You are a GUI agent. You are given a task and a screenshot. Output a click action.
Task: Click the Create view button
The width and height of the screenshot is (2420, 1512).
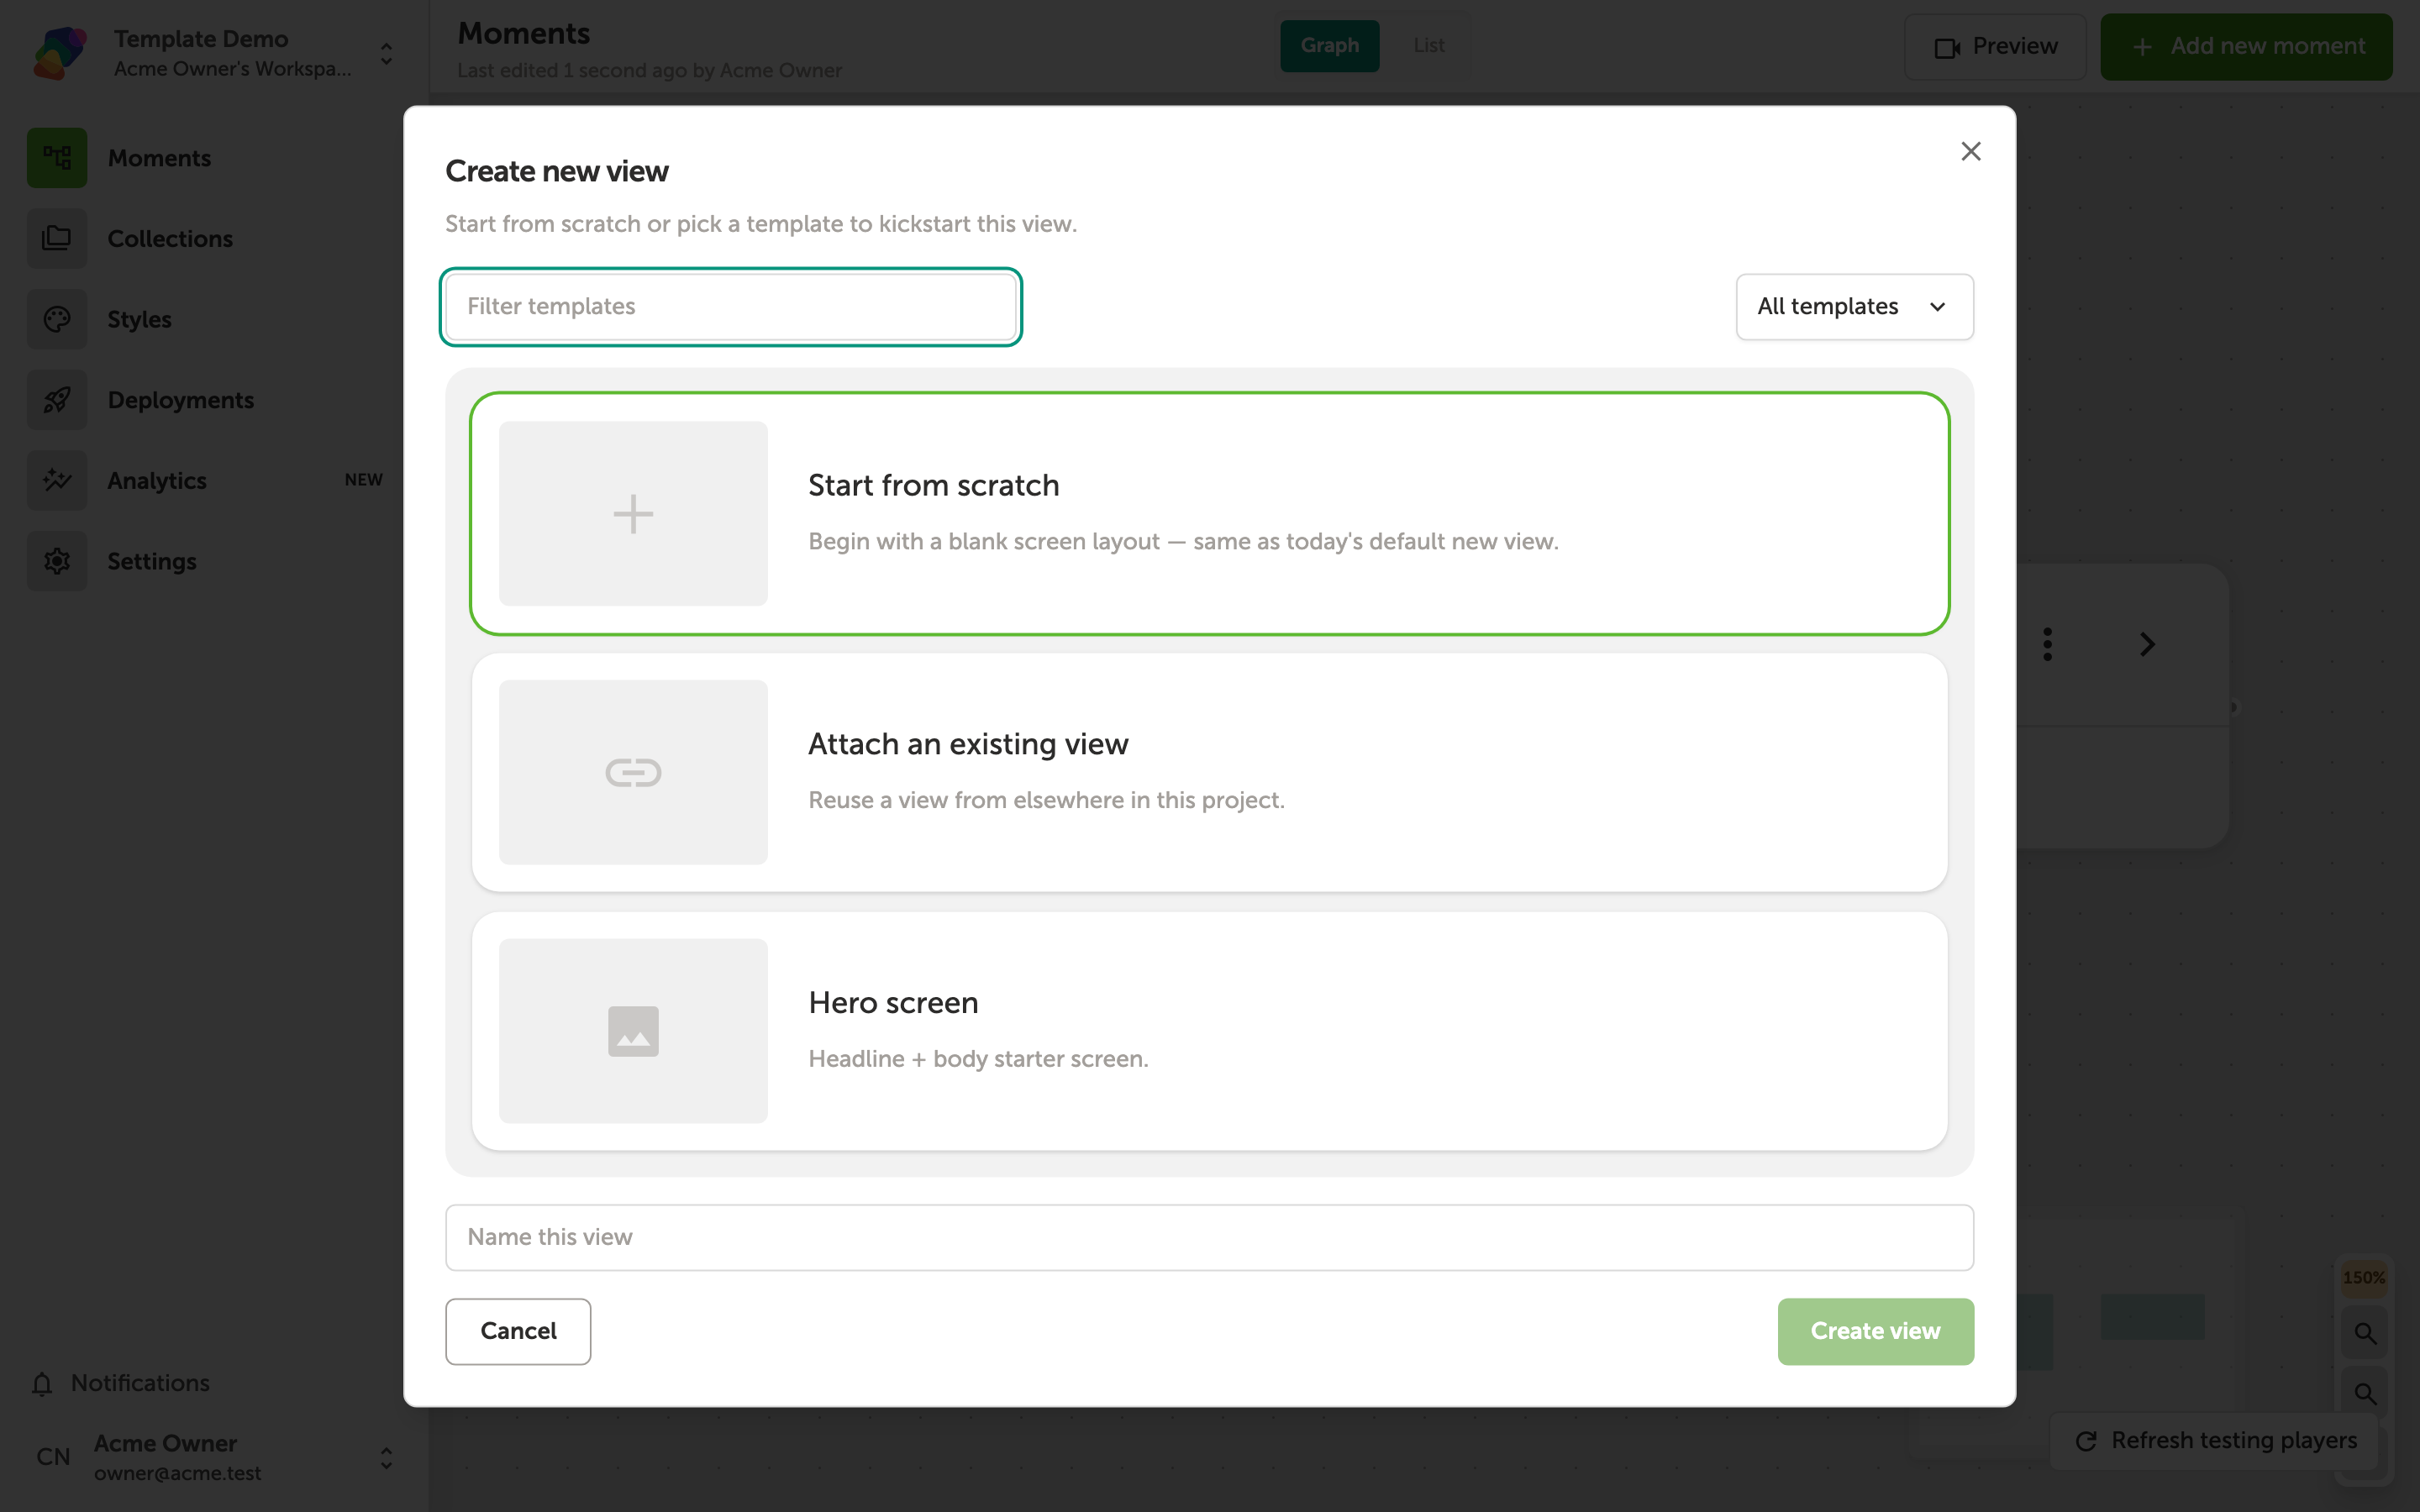tap(1875, 1331)
